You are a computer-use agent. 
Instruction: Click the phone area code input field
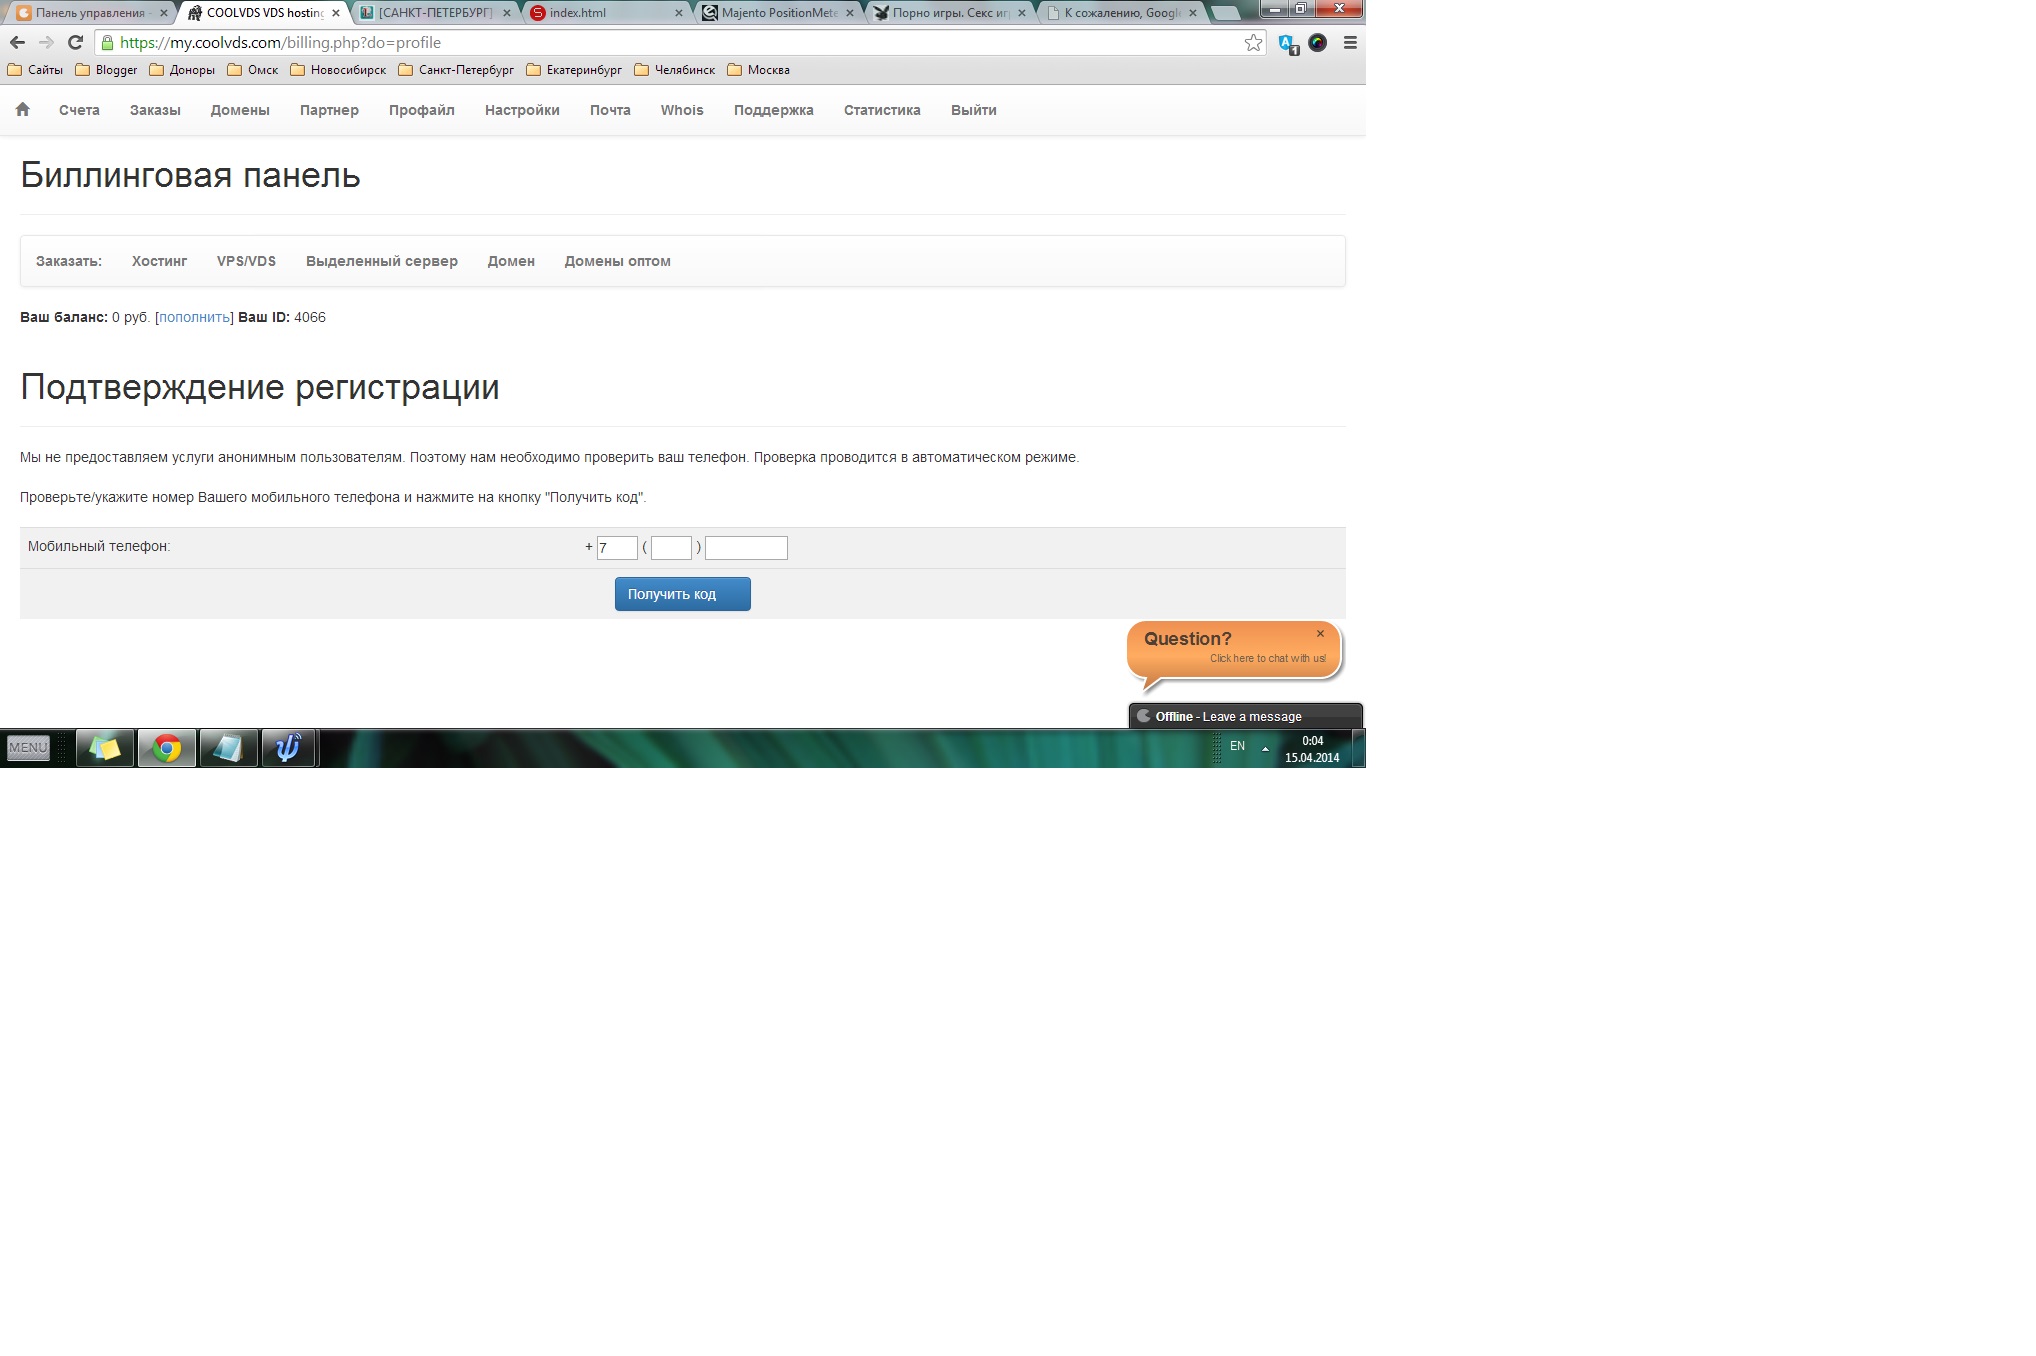point(671,548)
